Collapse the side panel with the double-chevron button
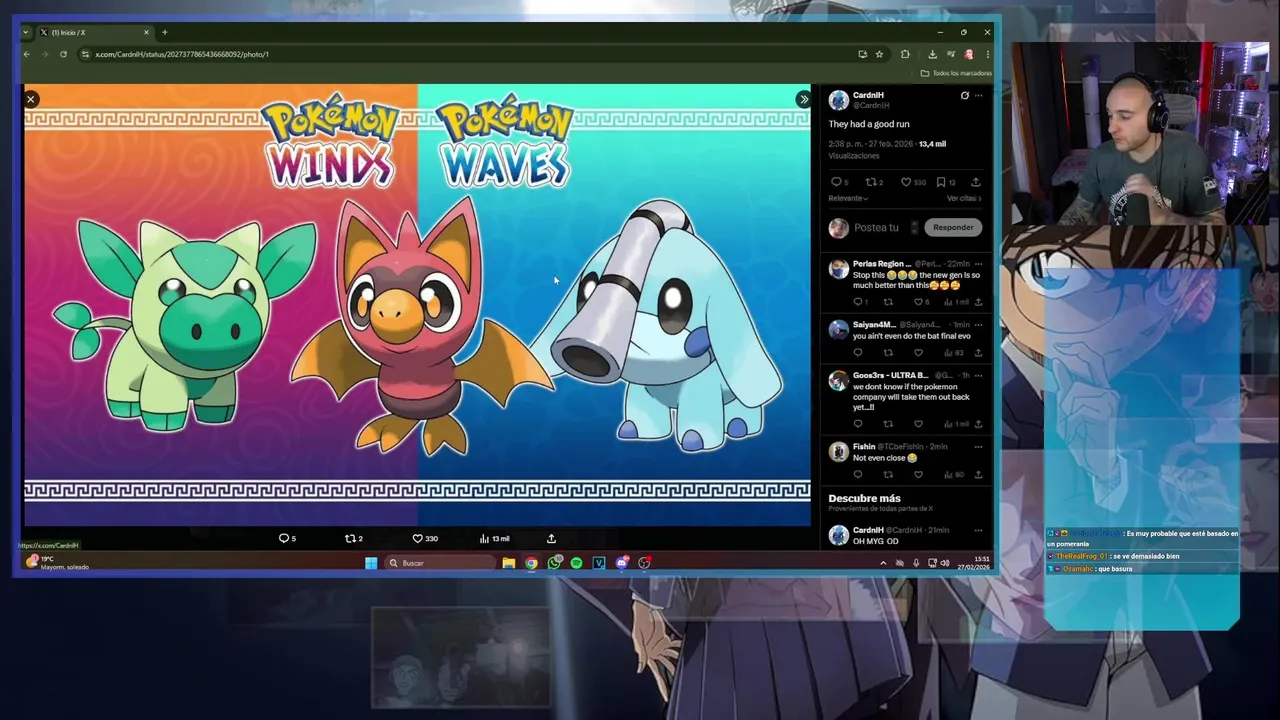The height and width of the screenshot is (720, 1280). click(803, 99)
